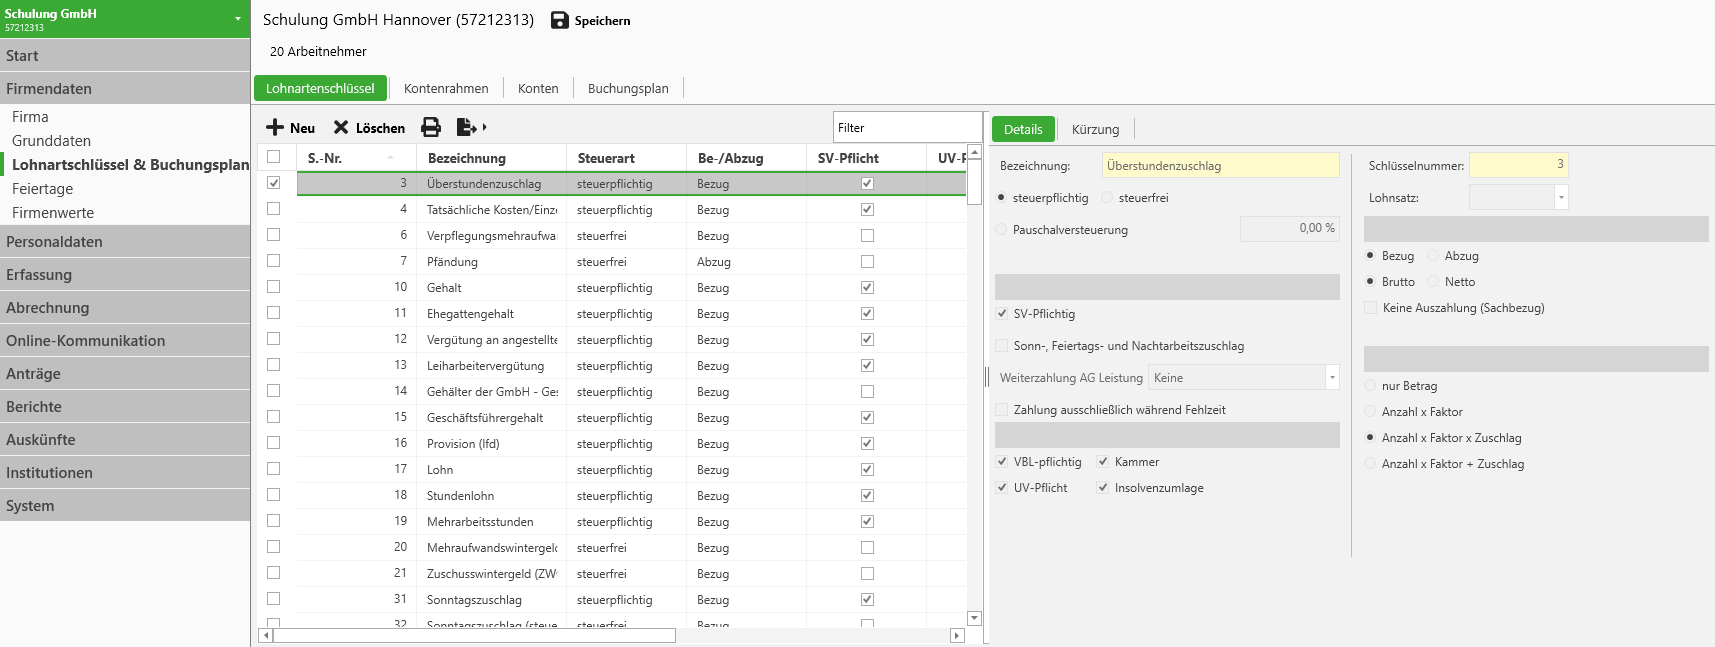Open the Weiterzahlung AG Leistung dropdown
Screen dimensions: 1715x647
(1332, 378)
